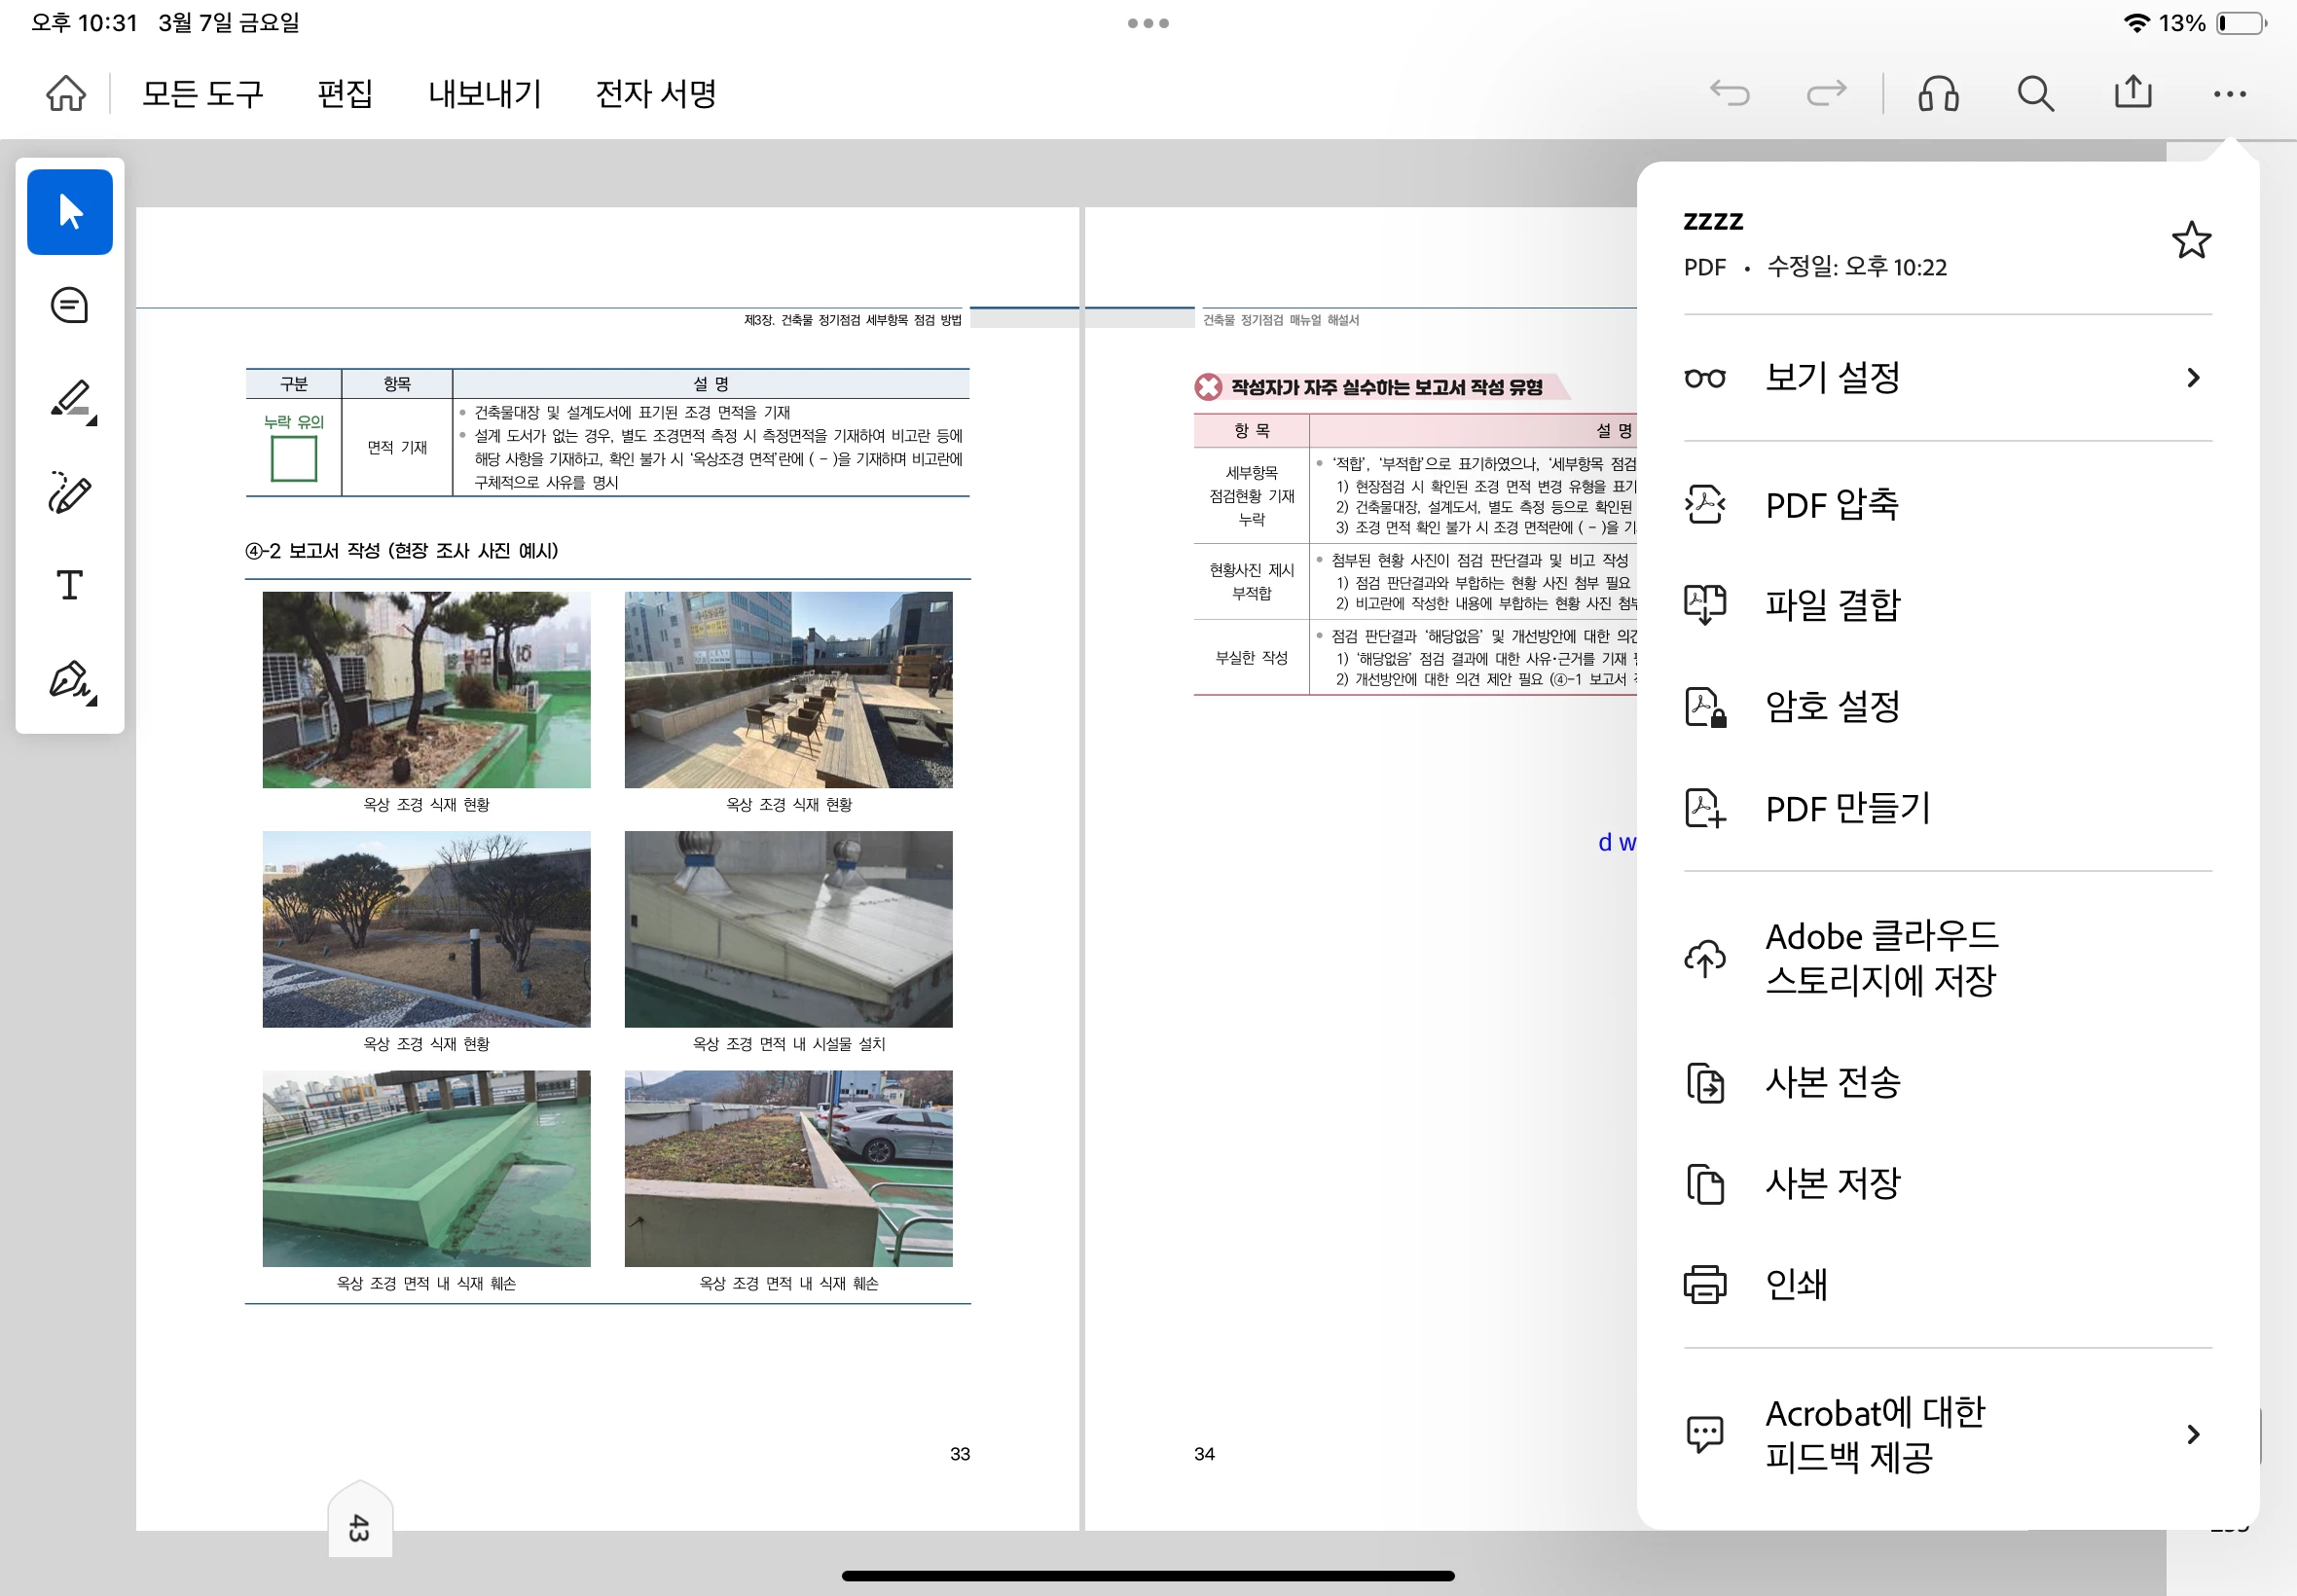Toggle the favorite star for zzzz
Screen dimensions: 2297x1596
point(2190,240)
